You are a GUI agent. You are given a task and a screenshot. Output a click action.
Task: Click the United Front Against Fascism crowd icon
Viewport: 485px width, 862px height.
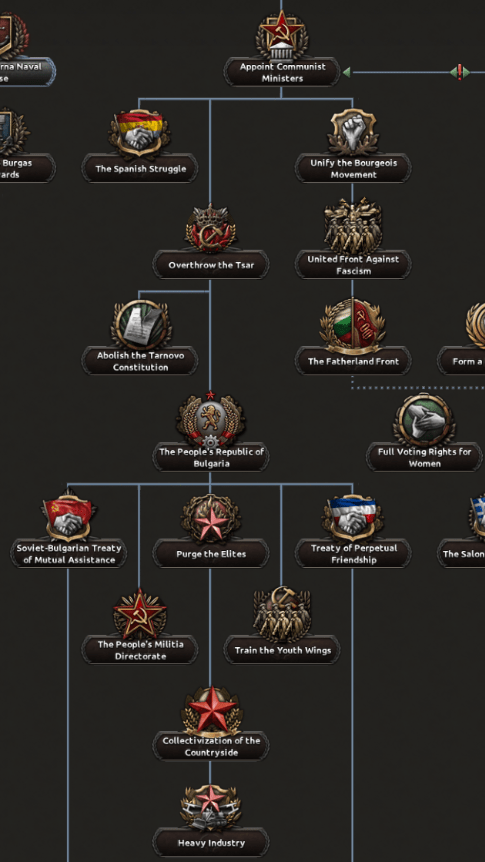click(352, 227)
